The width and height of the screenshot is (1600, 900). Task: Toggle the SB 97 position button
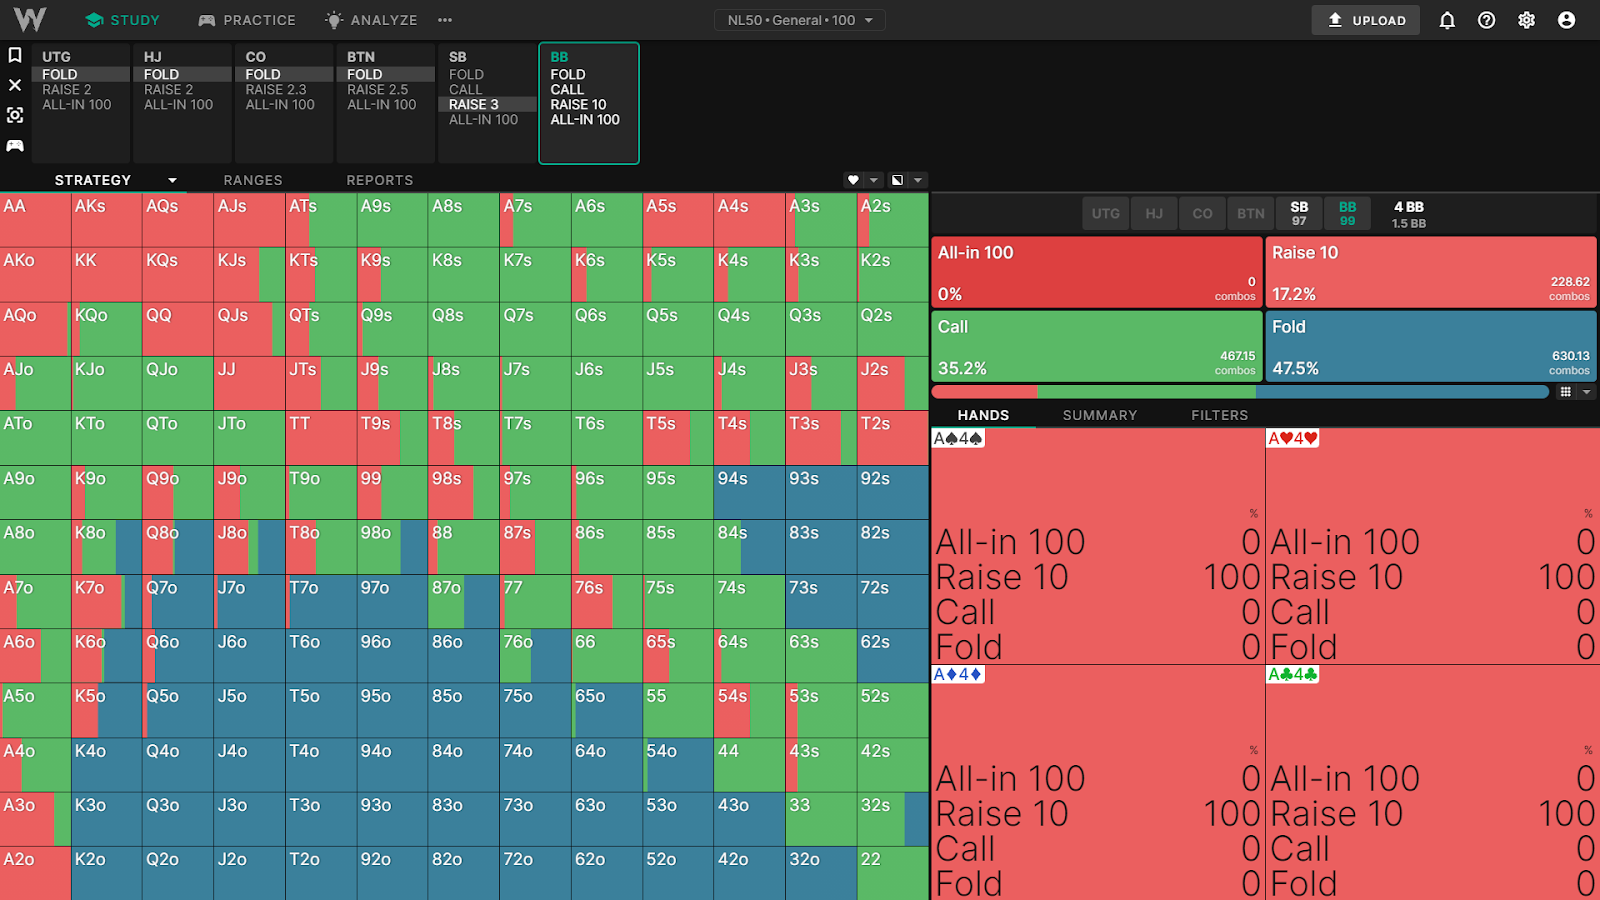coord(1299,213)
